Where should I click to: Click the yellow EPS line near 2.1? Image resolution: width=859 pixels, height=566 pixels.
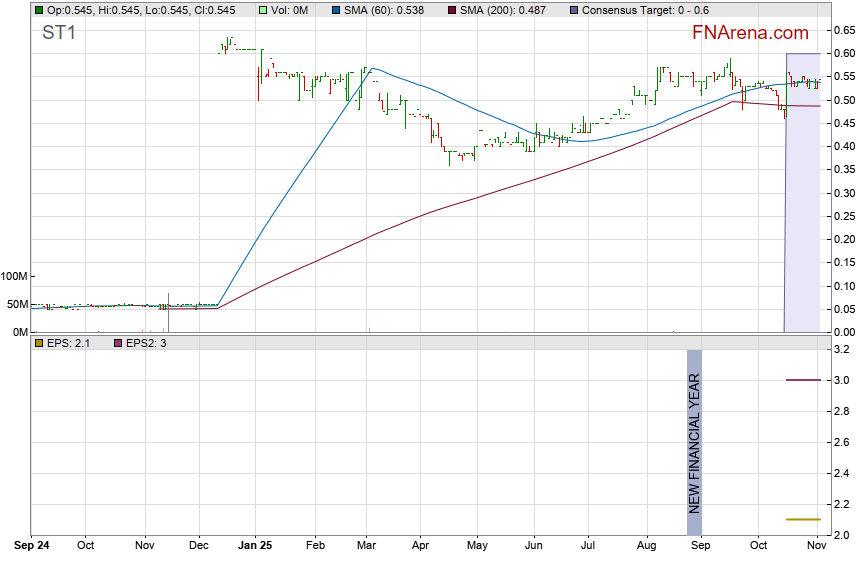803,519
